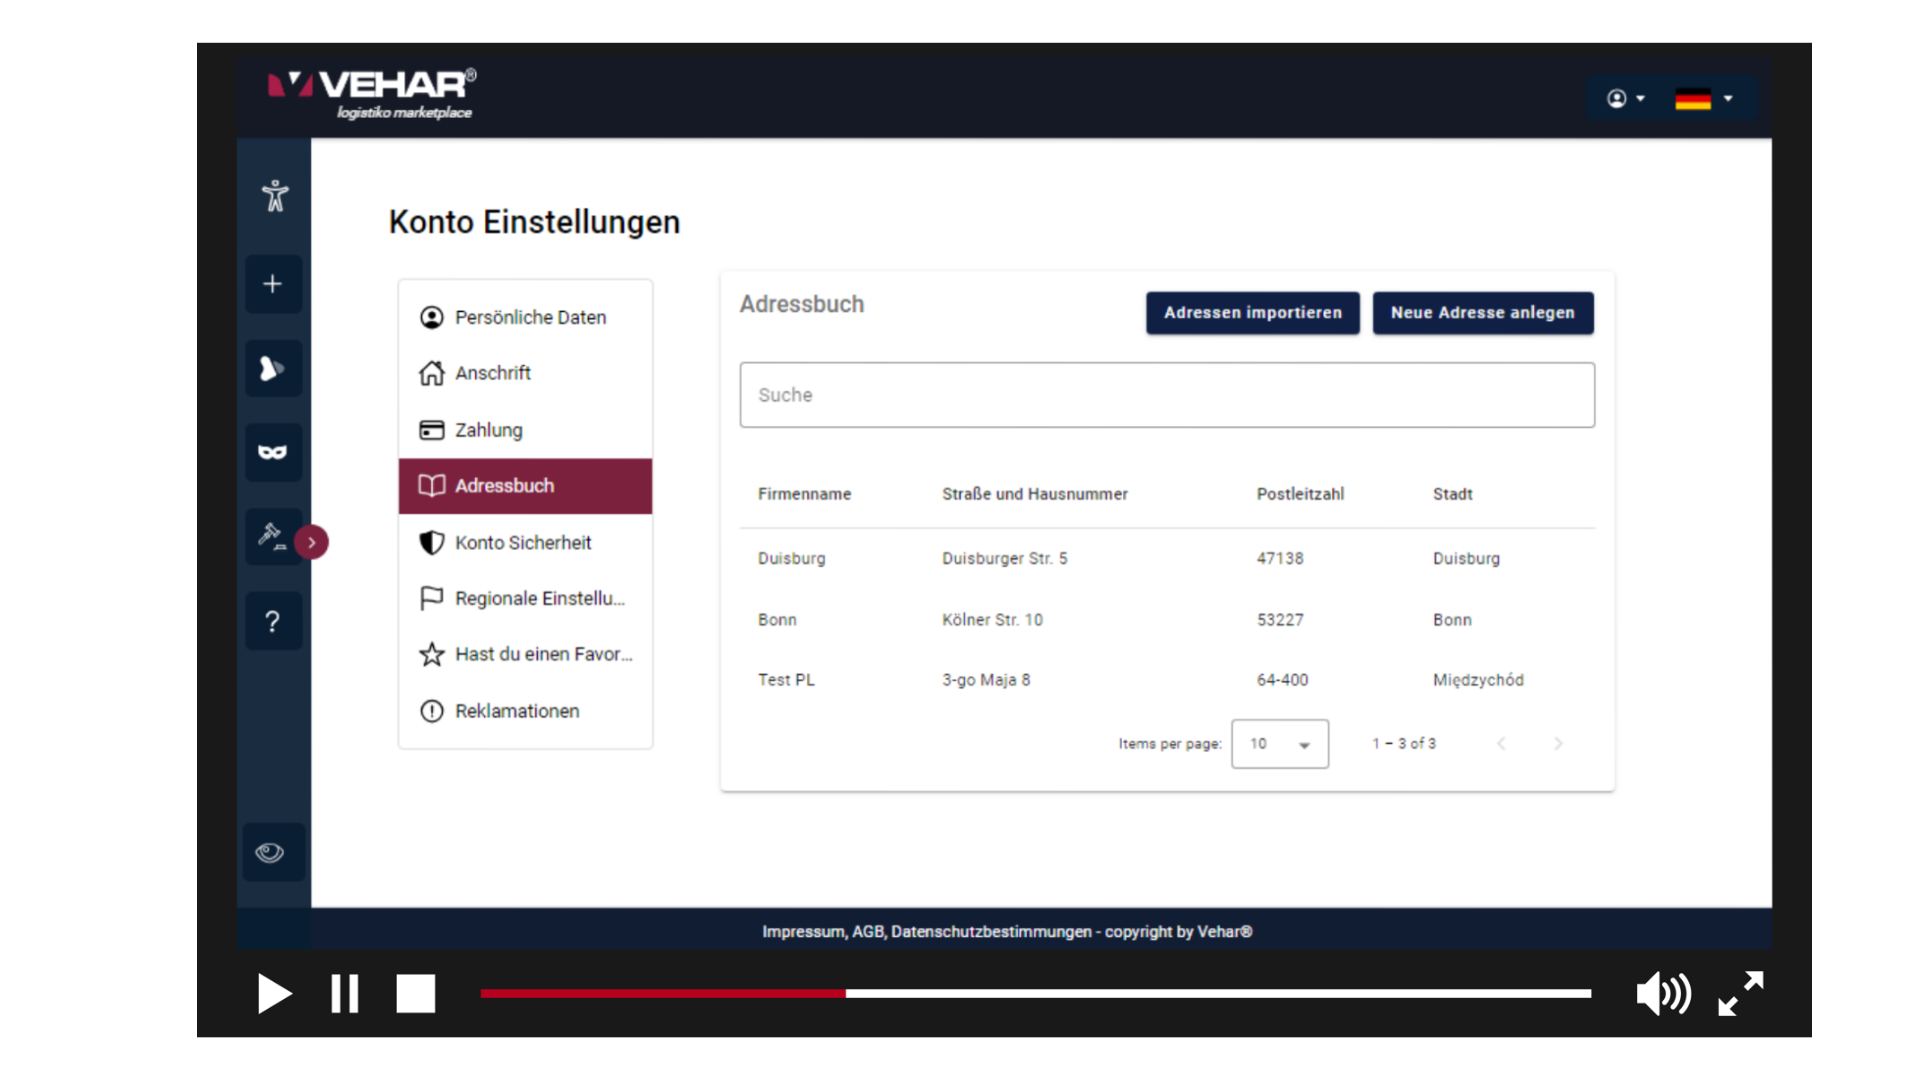The height and width of the screenshot is (1080, 1920).
Task: Click the Suche search field
Action: point(1166,395)
